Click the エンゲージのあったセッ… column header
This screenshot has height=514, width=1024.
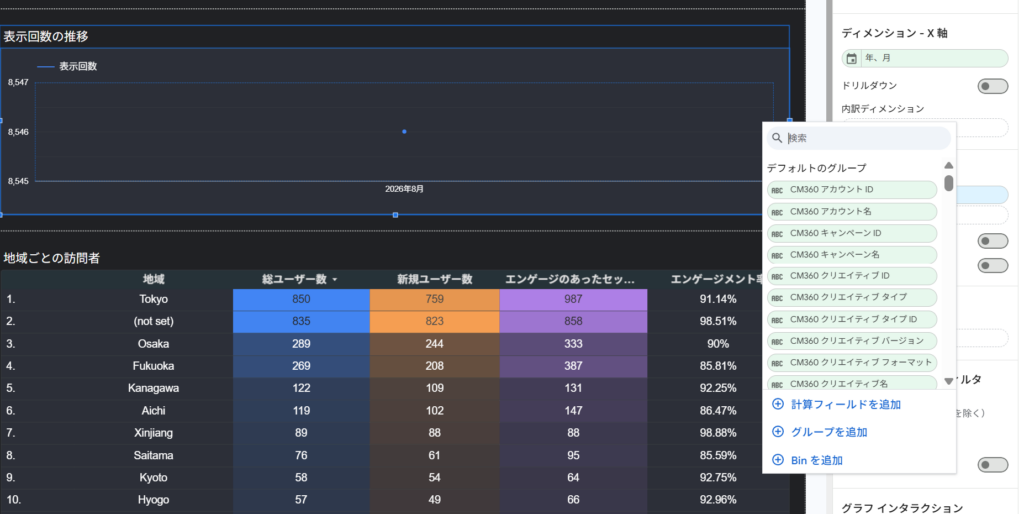(x=569, y=279)
